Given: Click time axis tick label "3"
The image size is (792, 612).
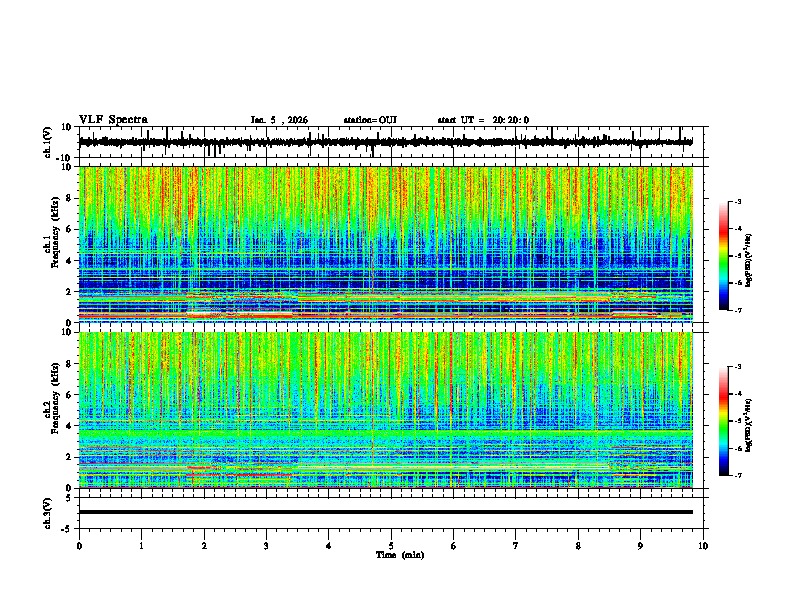Looking at the screenshot, I should click(x=266, y=546).
